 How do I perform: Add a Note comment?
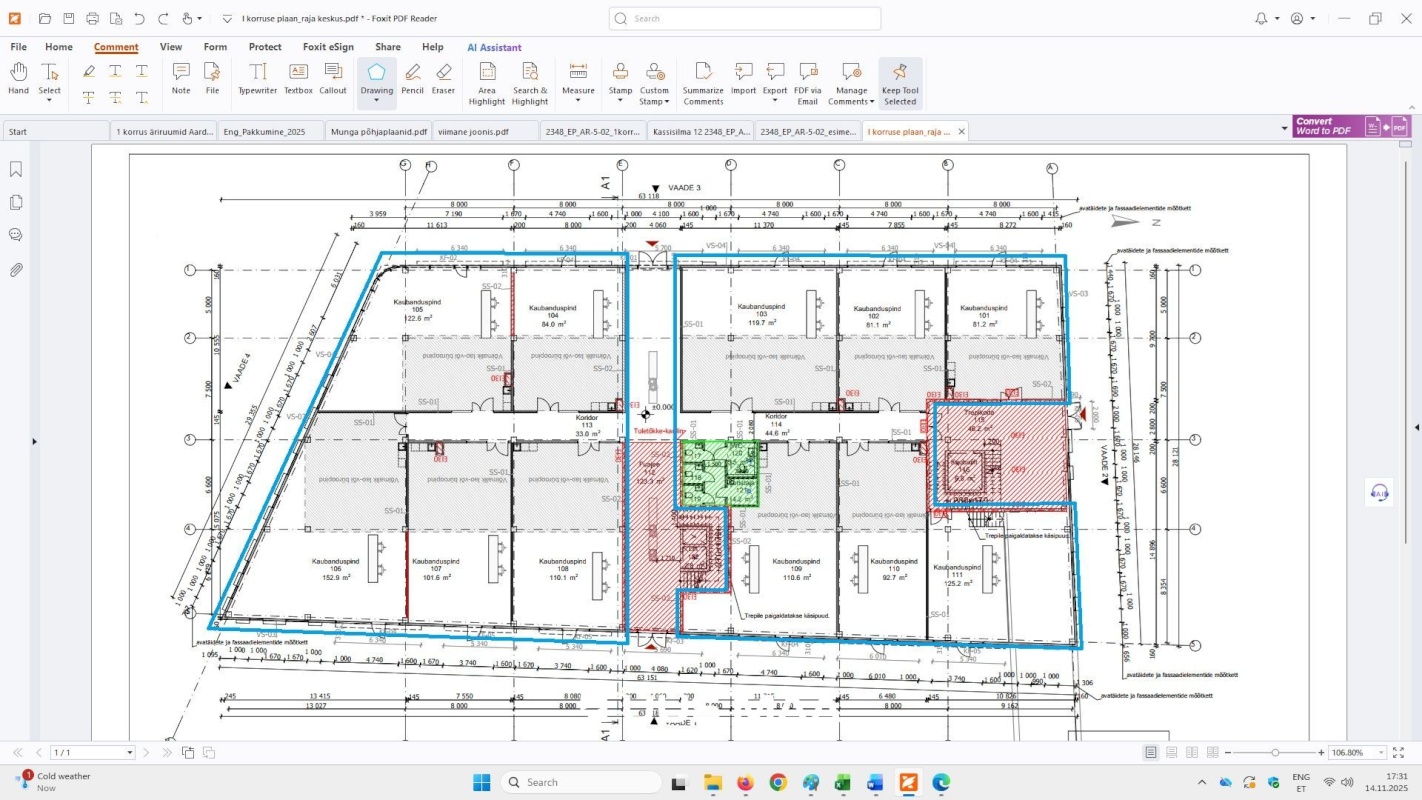pyautogui.click(x=181, y=78)
